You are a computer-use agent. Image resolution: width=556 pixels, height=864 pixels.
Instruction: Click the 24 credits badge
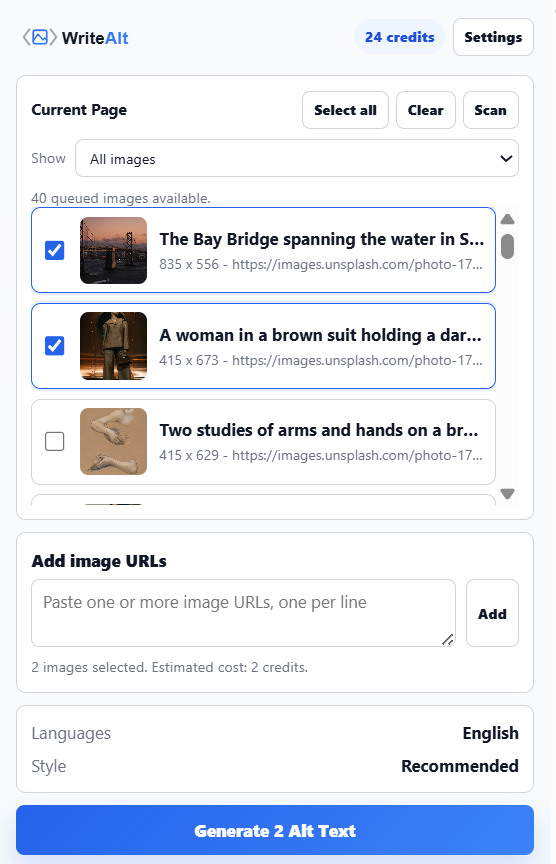tap(400, 37)
